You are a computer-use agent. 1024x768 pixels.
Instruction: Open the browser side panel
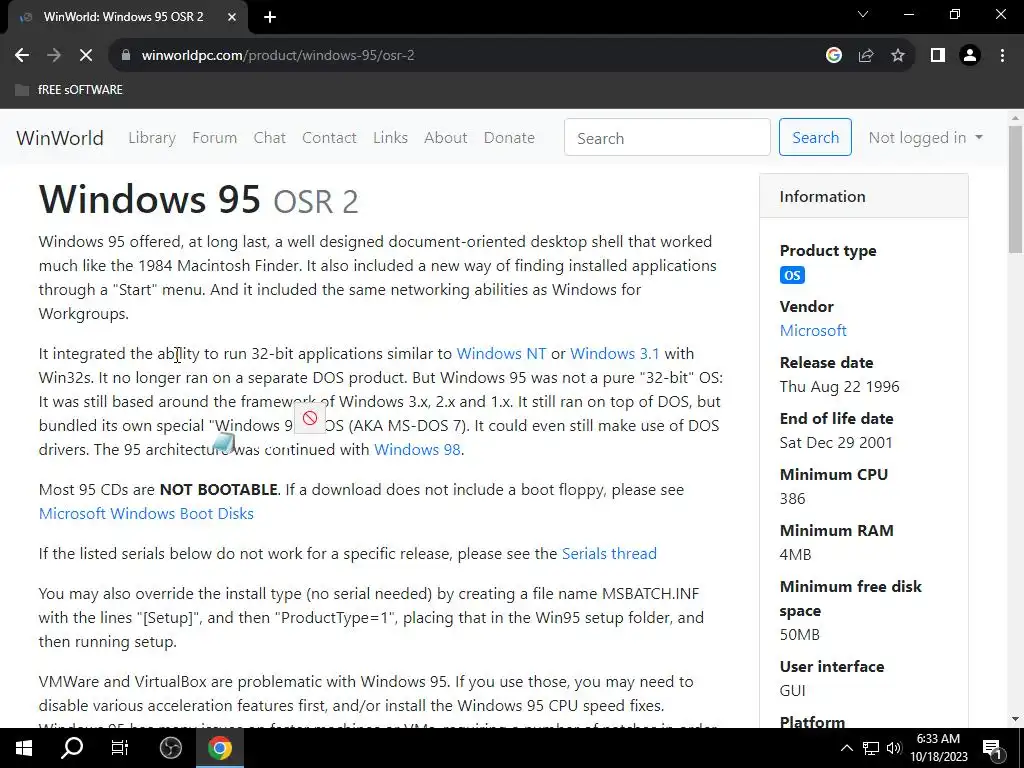938,56
